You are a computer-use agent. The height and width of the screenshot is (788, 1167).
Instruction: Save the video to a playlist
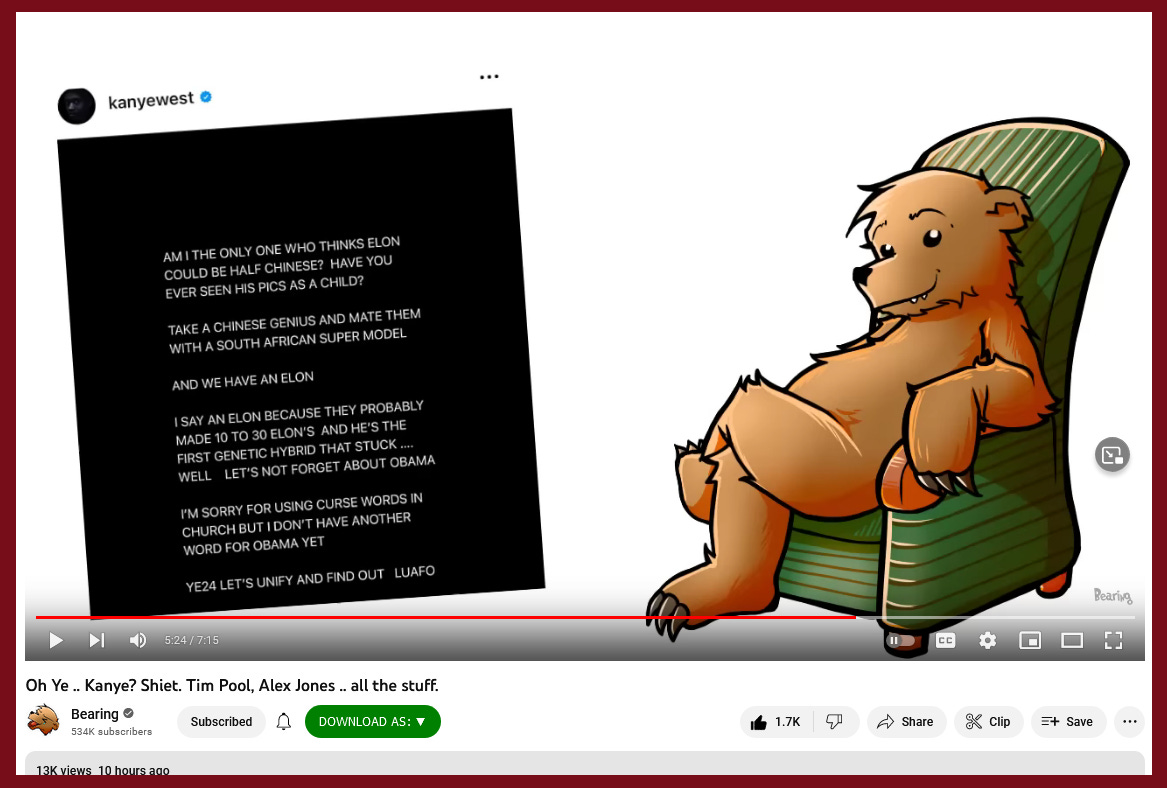1068,722
